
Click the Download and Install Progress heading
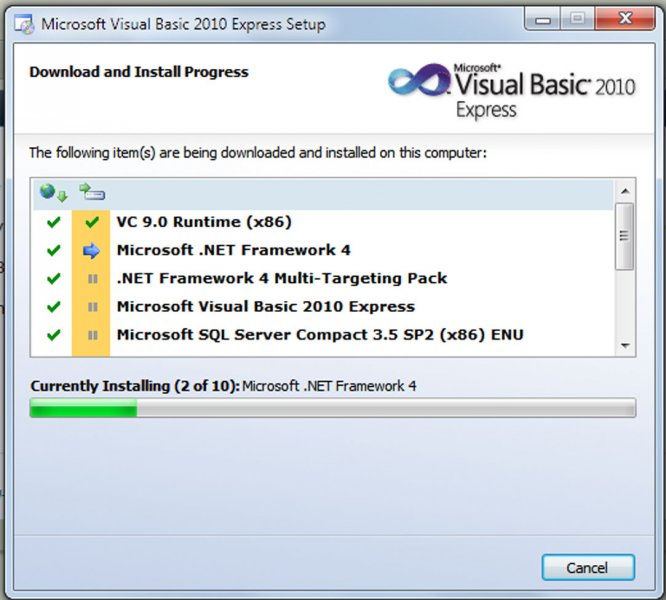[139, 72]
